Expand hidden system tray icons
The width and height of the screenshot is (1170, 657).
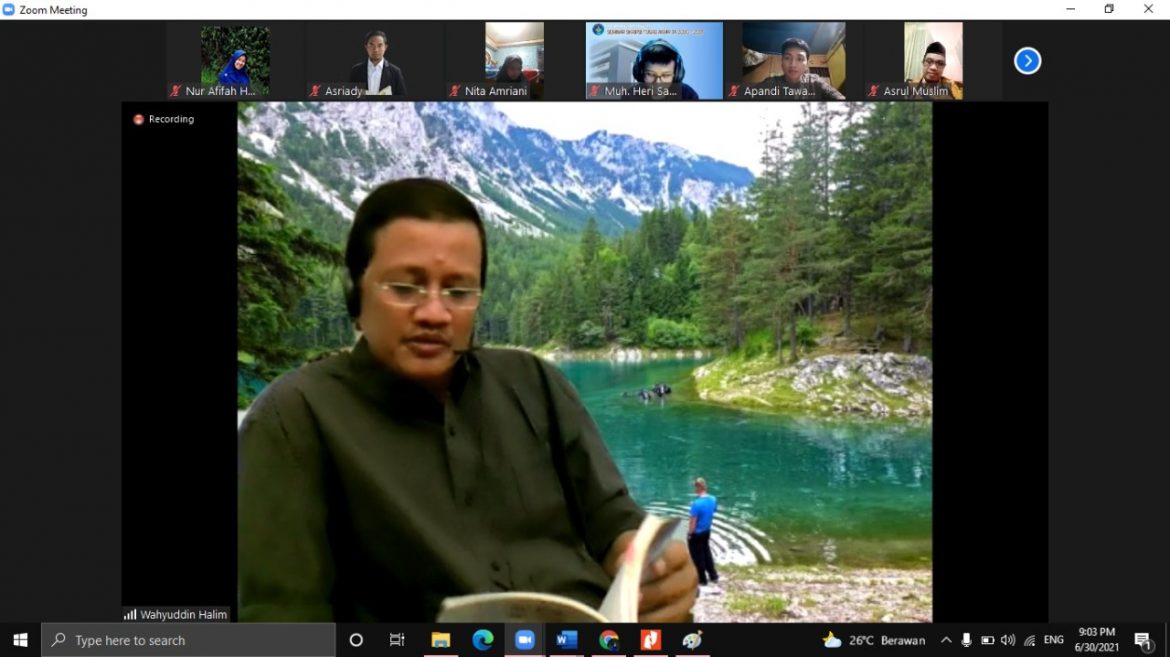(945, 640)
